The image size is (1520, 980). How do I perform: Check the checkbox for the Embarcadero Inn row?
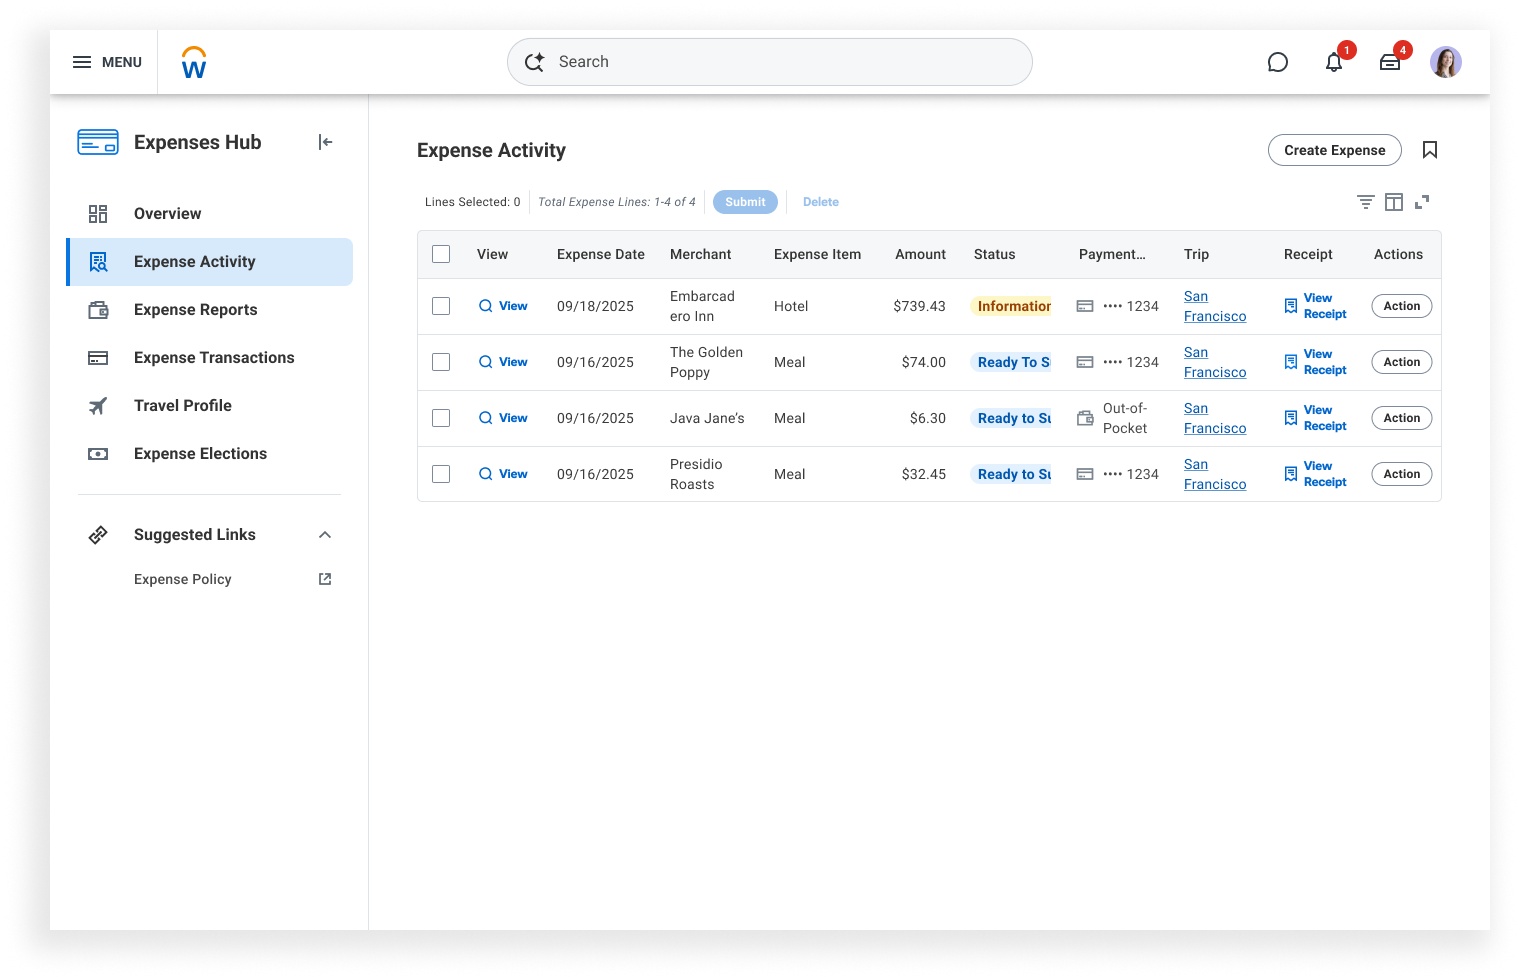(441, 306)
